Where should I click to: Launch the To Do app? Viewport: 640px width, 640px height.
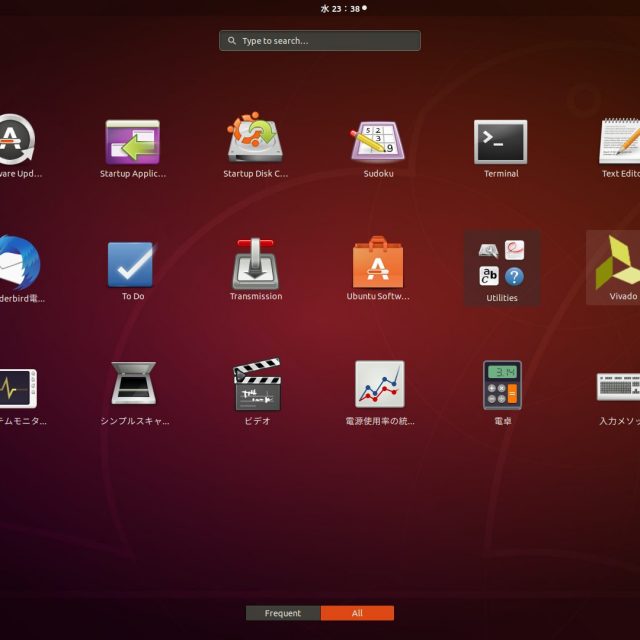pos(132,264)
